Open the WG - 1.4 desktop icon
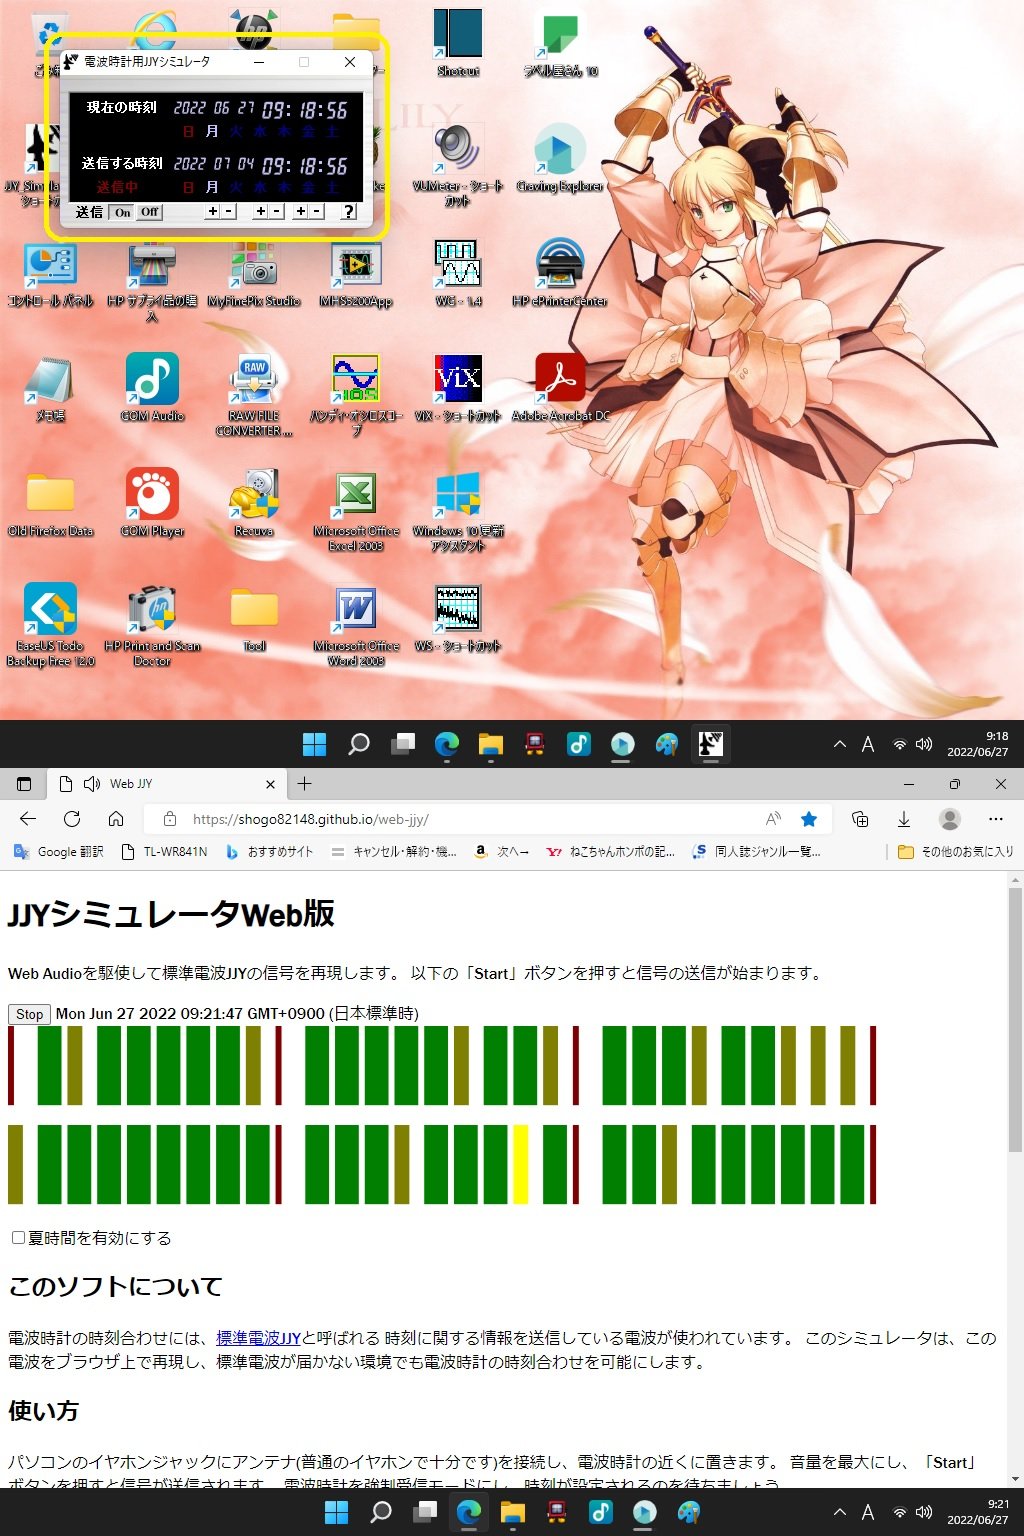The width and height of the screenshot is (1024, 1536). click(x=458, y=274)
